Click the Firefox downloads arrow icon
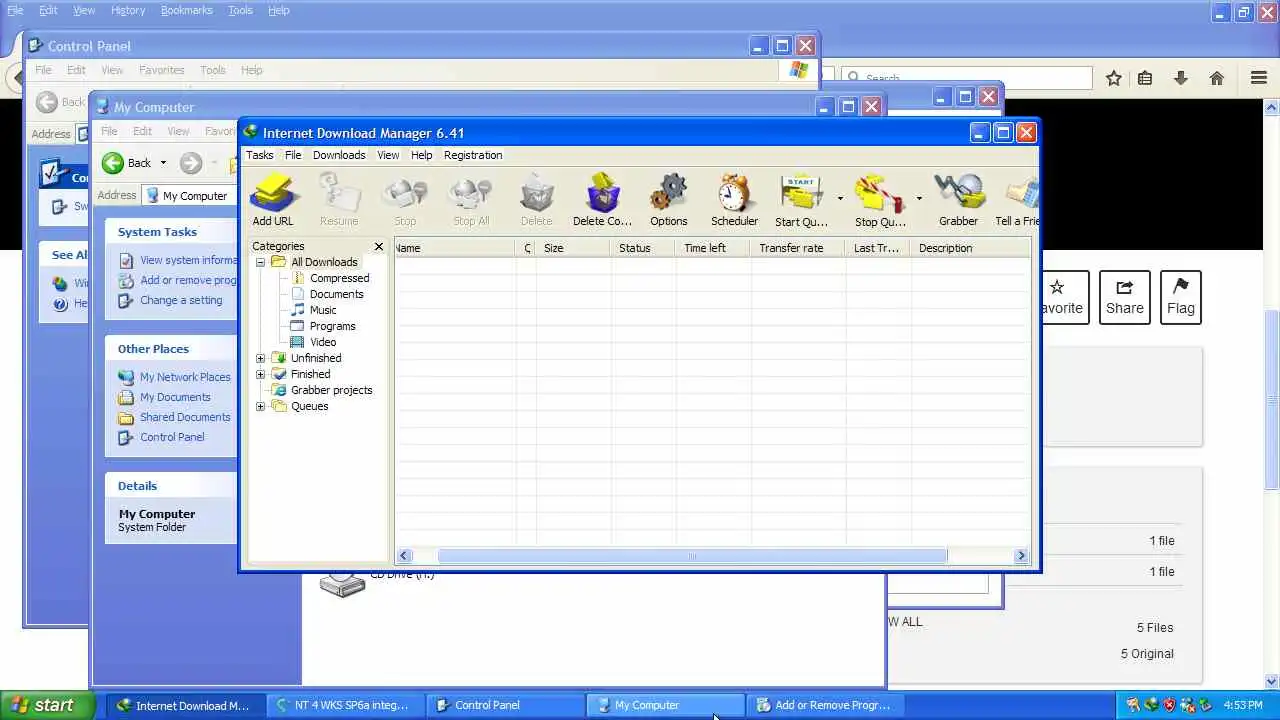The width and height of the screenshot is (1280, 720). pyautogui.click(x=1181, y=78)
